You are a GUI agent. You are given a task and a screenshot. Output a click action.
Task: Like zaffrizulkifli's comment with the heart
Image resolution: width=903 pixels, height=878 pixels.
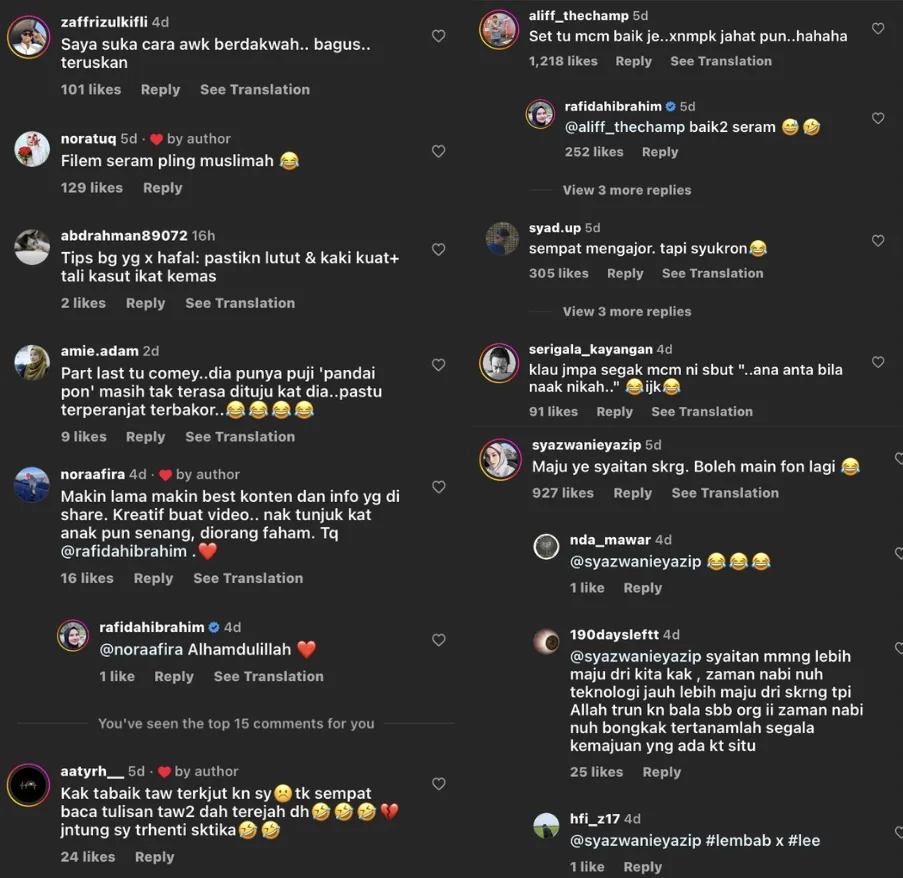[x=438, y=36]
